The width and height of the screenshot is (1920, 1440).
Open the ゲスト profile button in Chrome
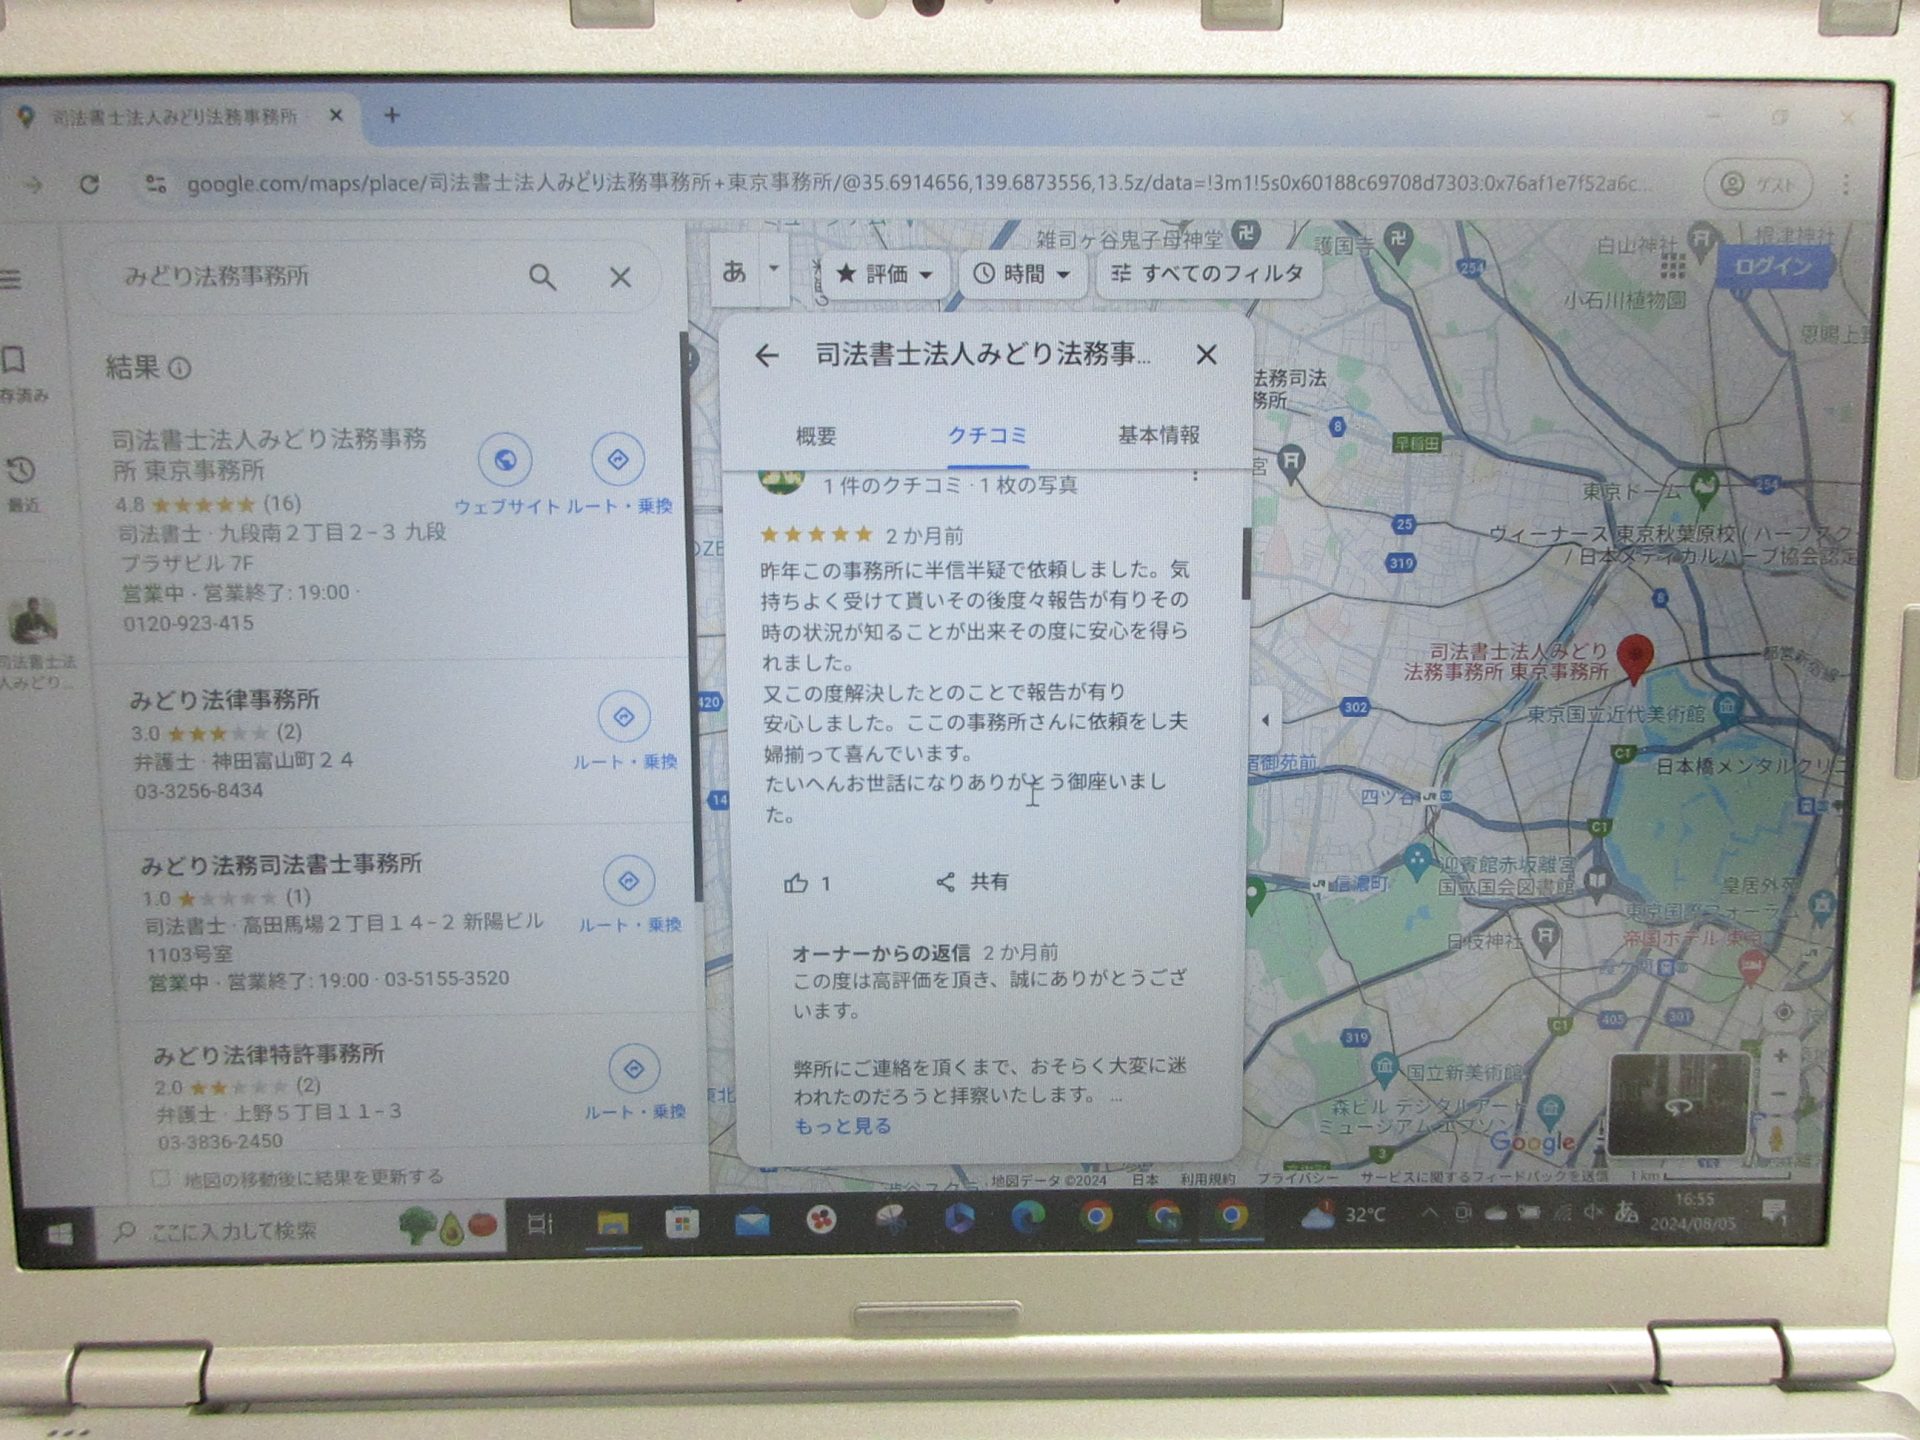(x=1757, y=185)
